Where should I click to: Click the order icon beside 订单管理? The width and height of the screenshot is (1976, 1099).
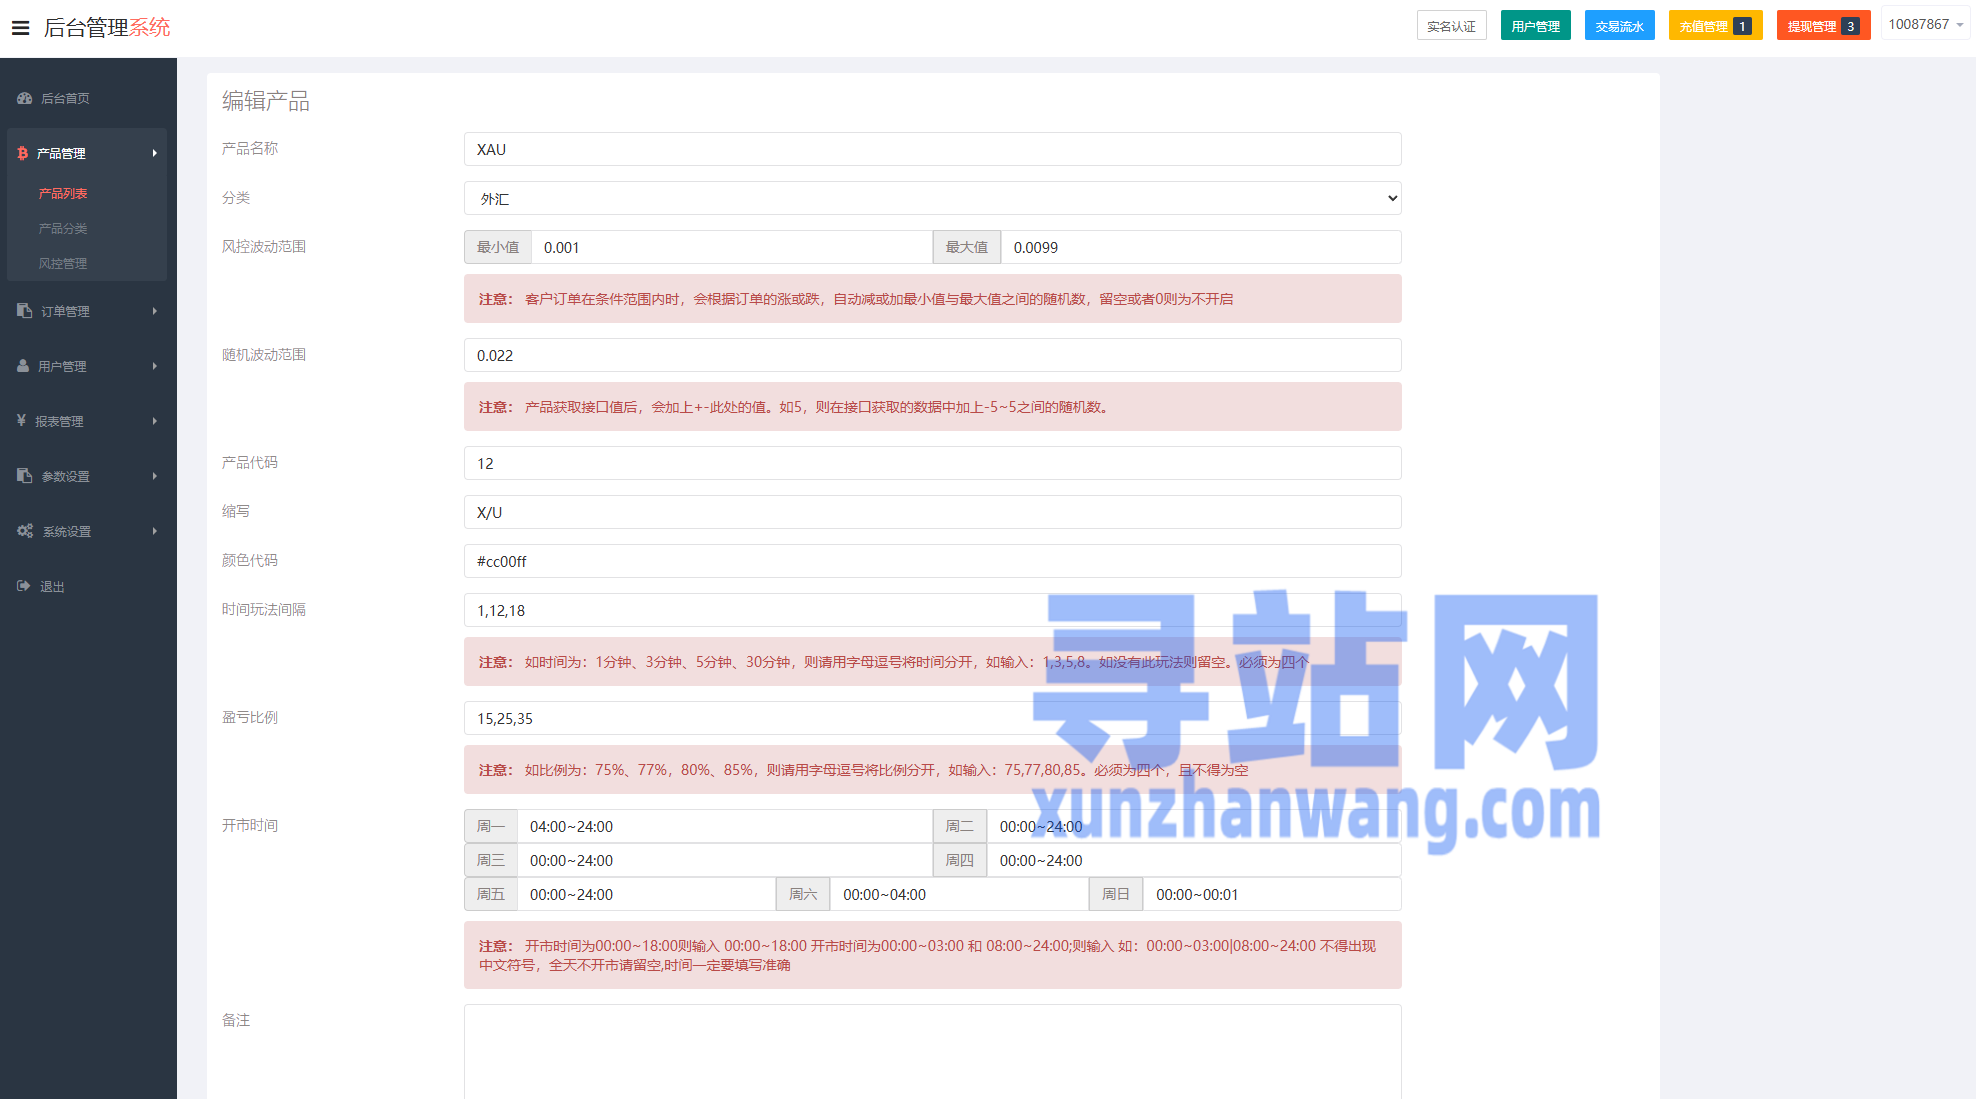click(x=25, y=311)
